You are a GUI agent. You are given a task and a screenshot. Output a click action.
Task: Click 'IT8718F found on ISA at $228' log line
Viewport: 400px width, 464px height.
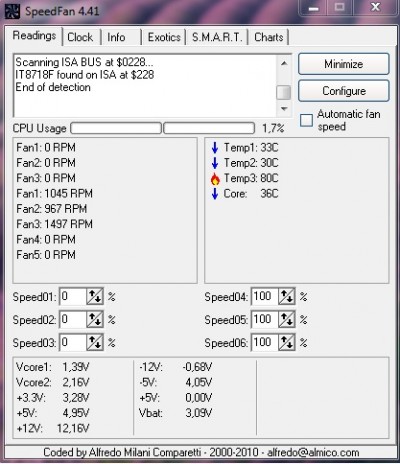pyautogui.click(x=85, y=75)
